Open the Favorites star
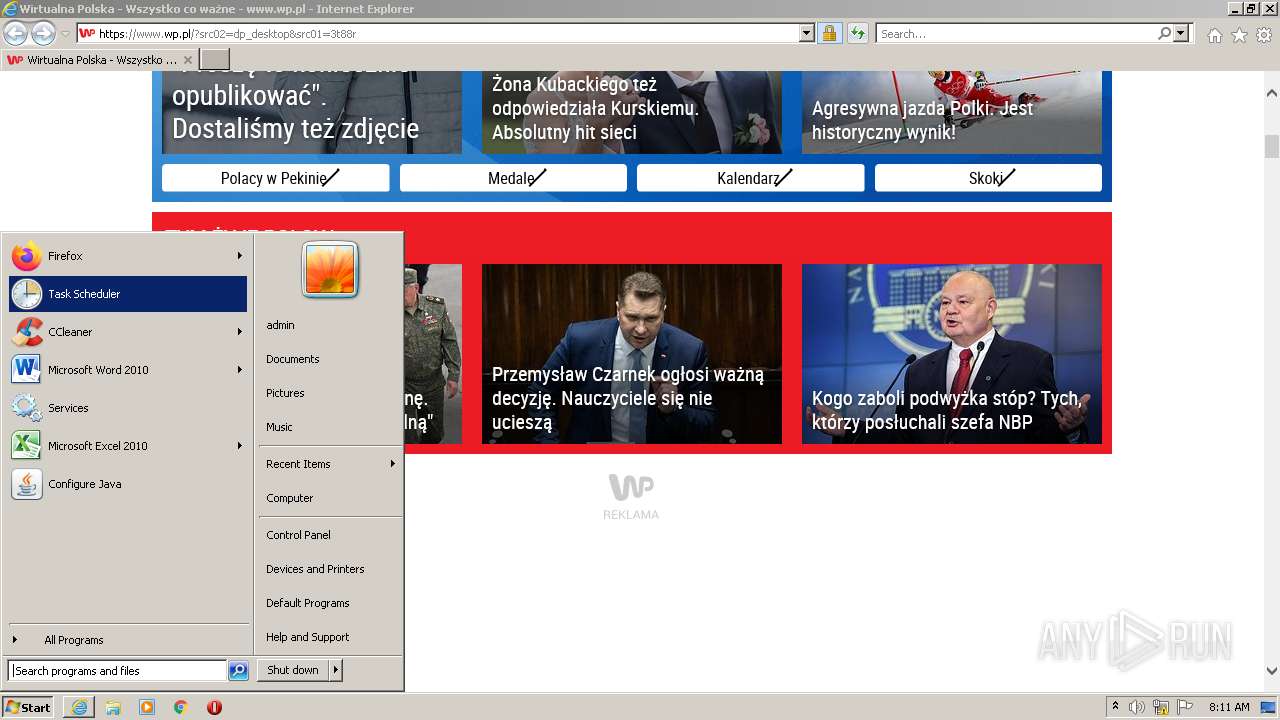 coord(1239,35)
